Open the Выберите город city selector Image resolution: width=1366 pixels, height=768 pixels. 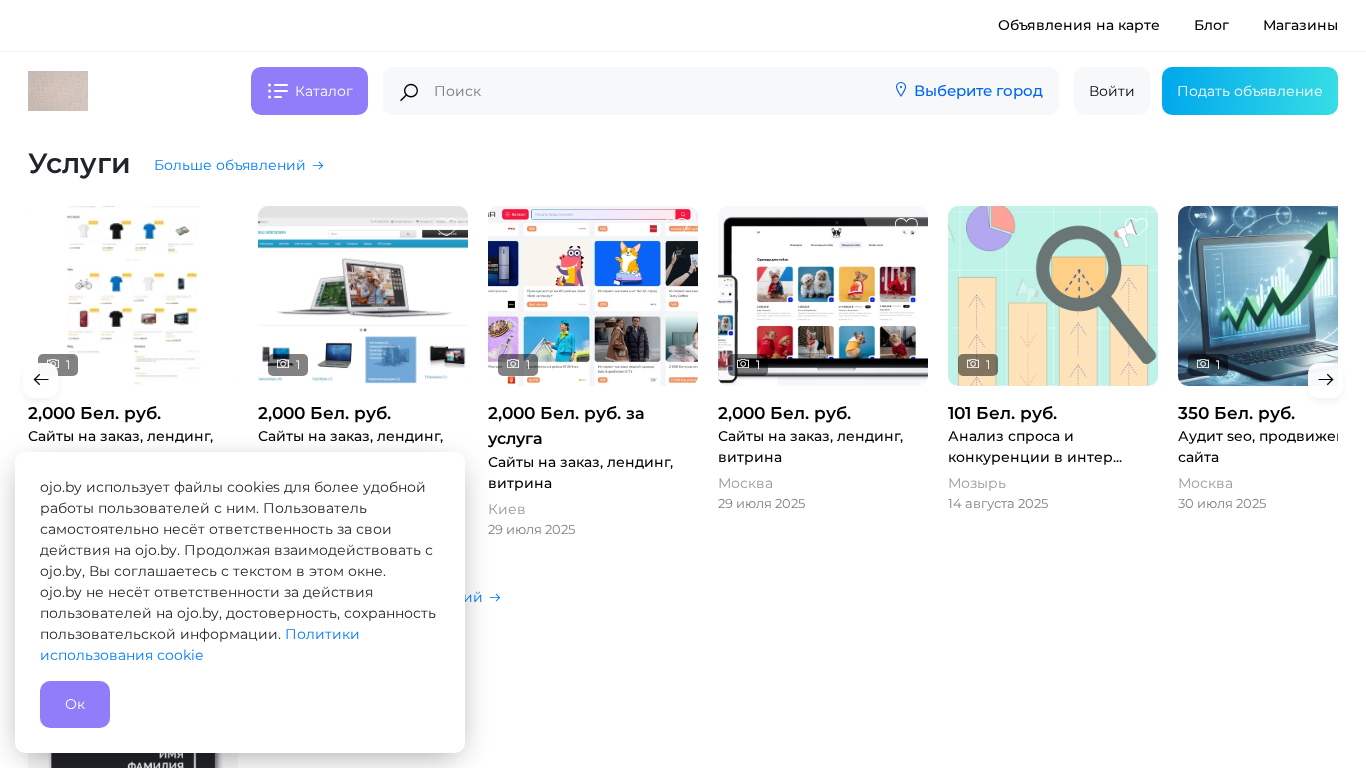(968, 91)
